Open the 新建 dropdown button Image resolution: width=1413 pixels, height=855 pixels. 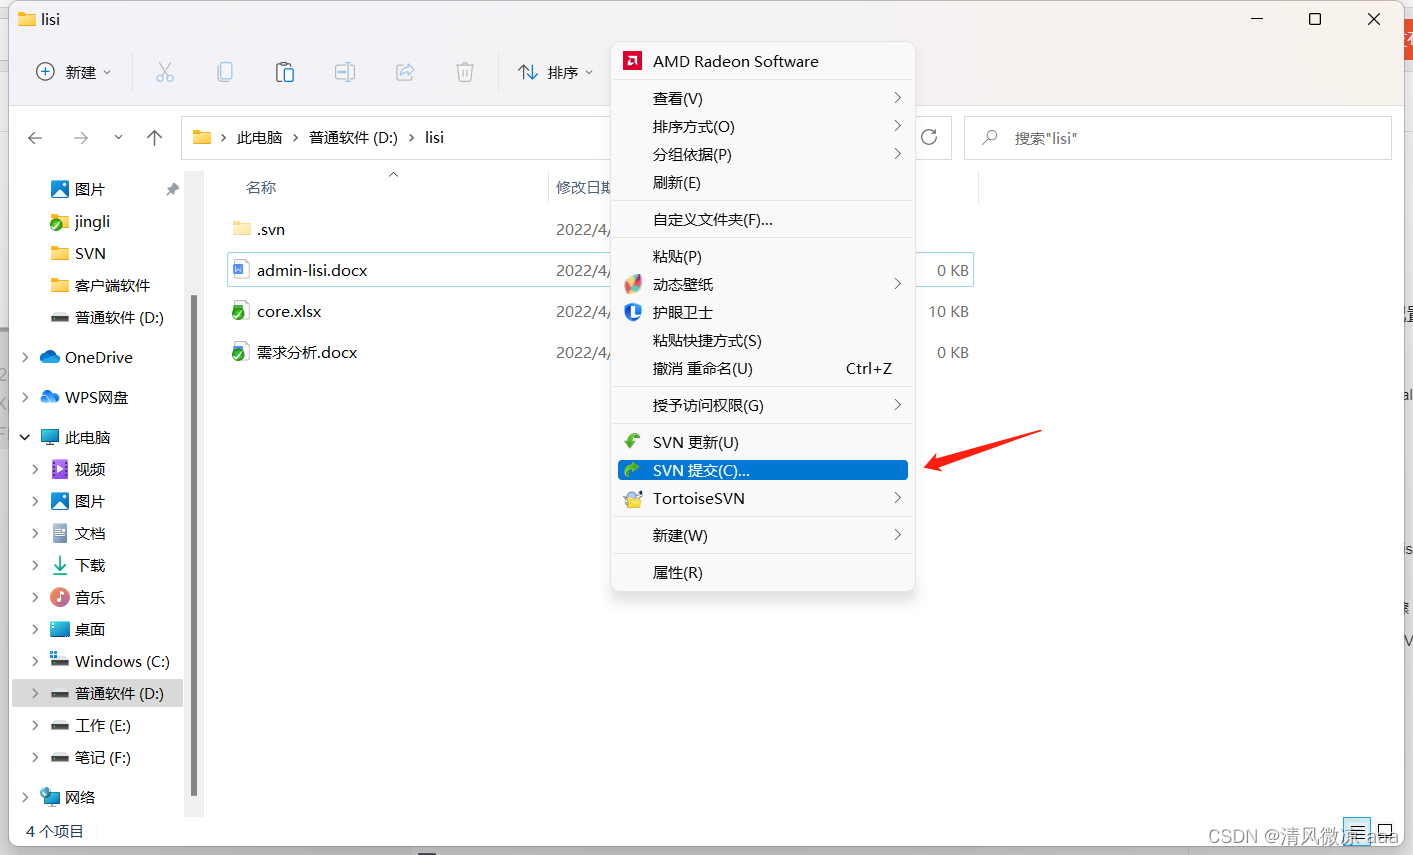coord(74,72)
